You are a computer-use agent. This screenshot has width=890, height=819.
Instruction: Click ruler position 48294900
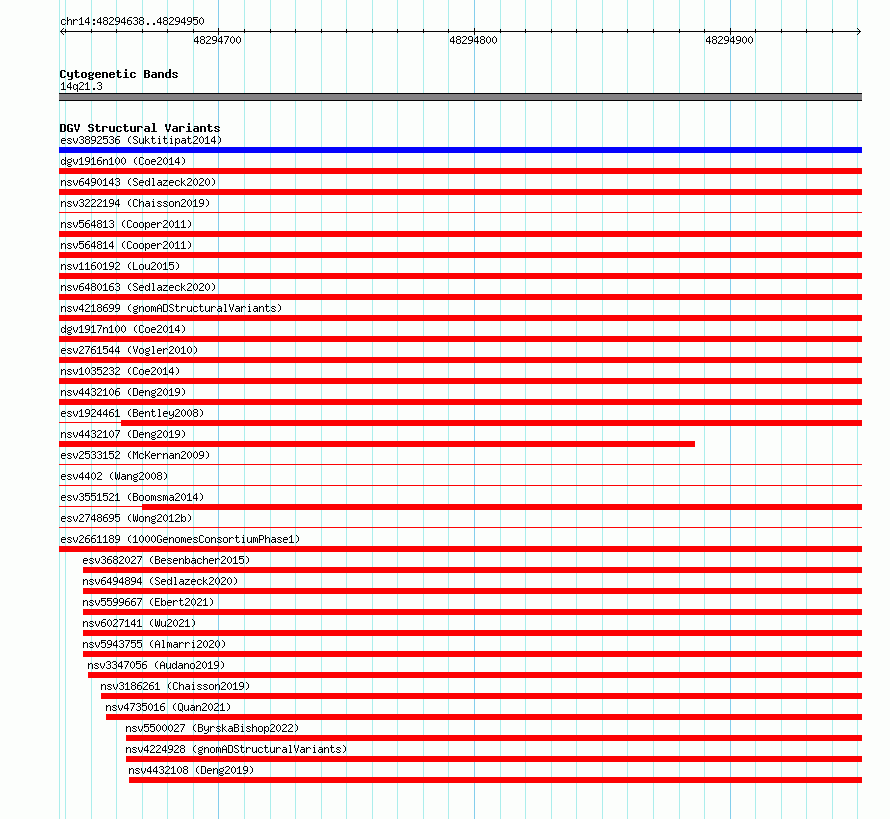pos(729,40)
